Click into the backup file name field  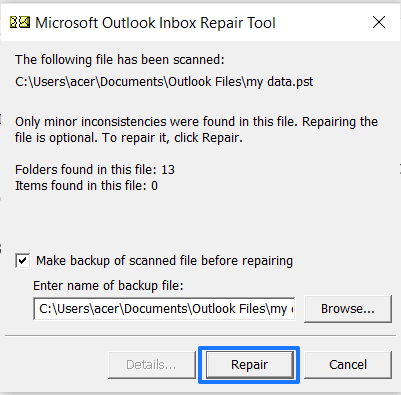point(164,309)
